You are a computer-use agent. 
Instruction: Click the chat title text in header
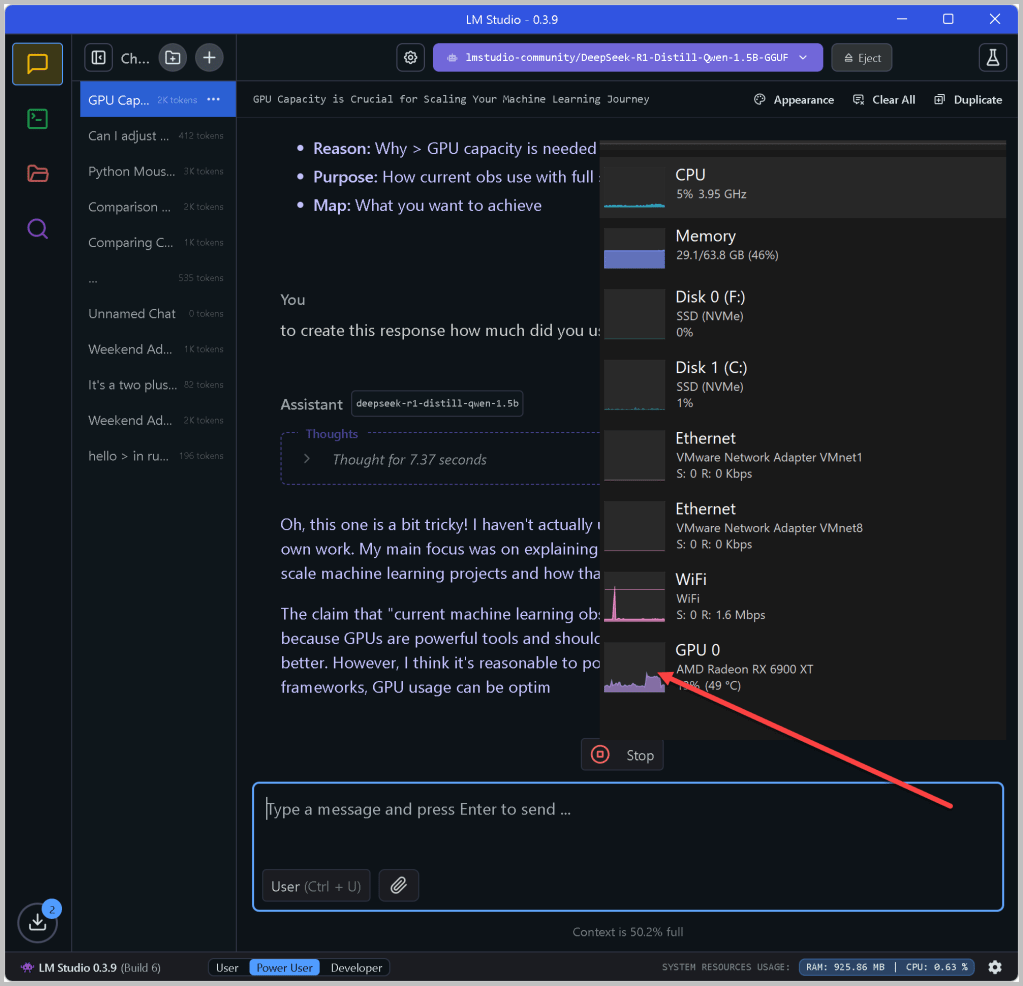click(451, 99)
